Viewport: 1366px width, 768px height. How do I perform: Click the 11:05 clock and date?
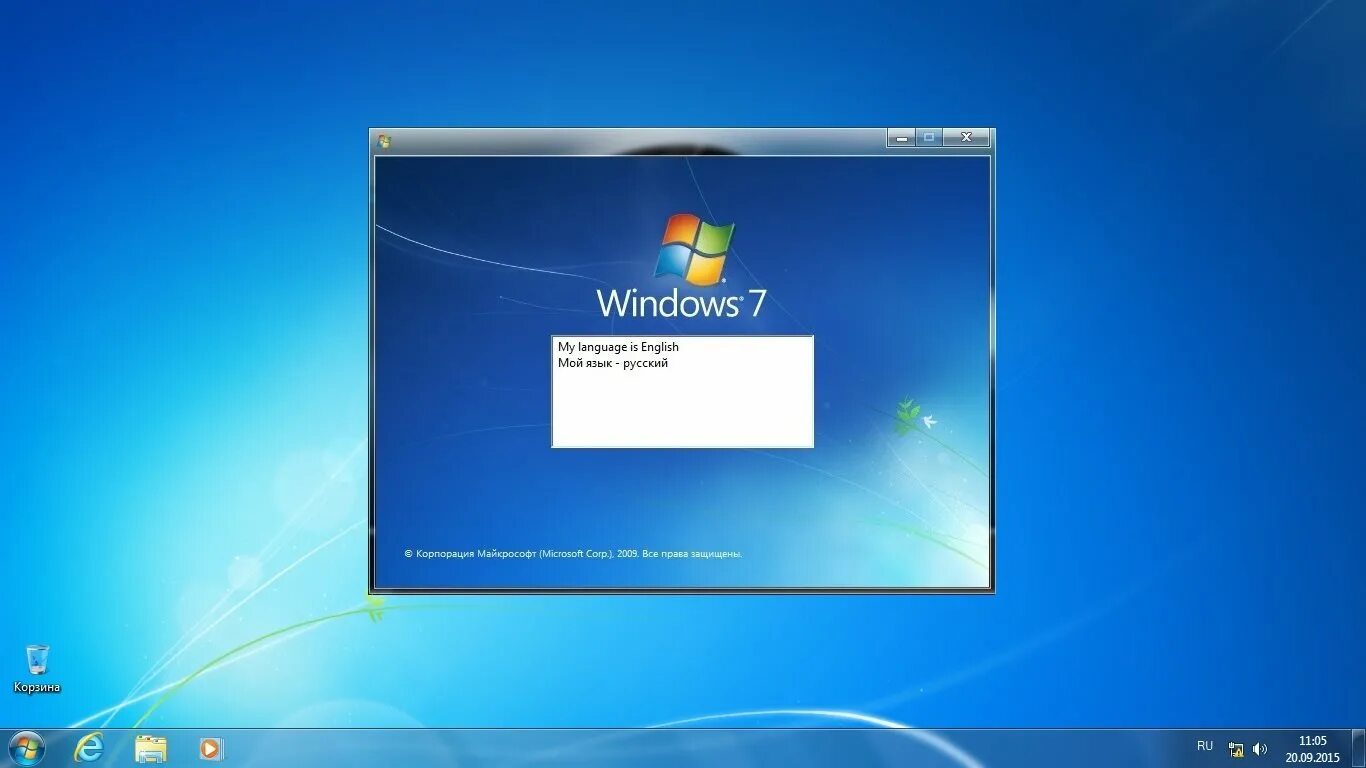(1312, 749)
